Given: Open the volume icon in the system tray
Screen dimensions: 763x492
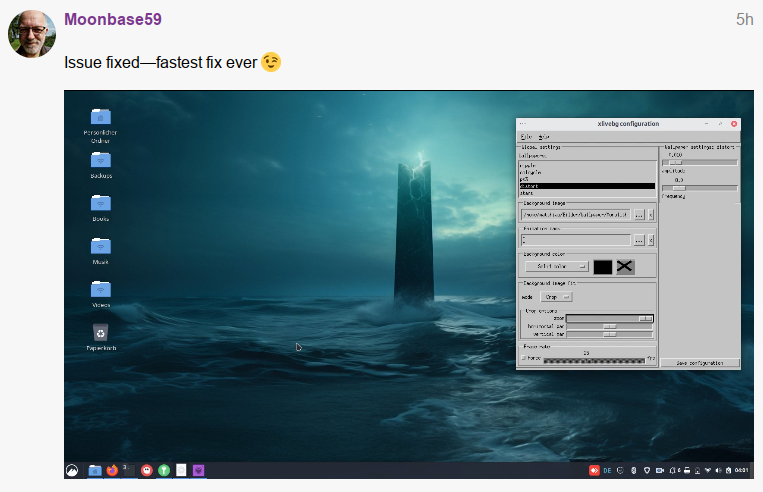Looking at the screenshot, I should click(718, 471).
